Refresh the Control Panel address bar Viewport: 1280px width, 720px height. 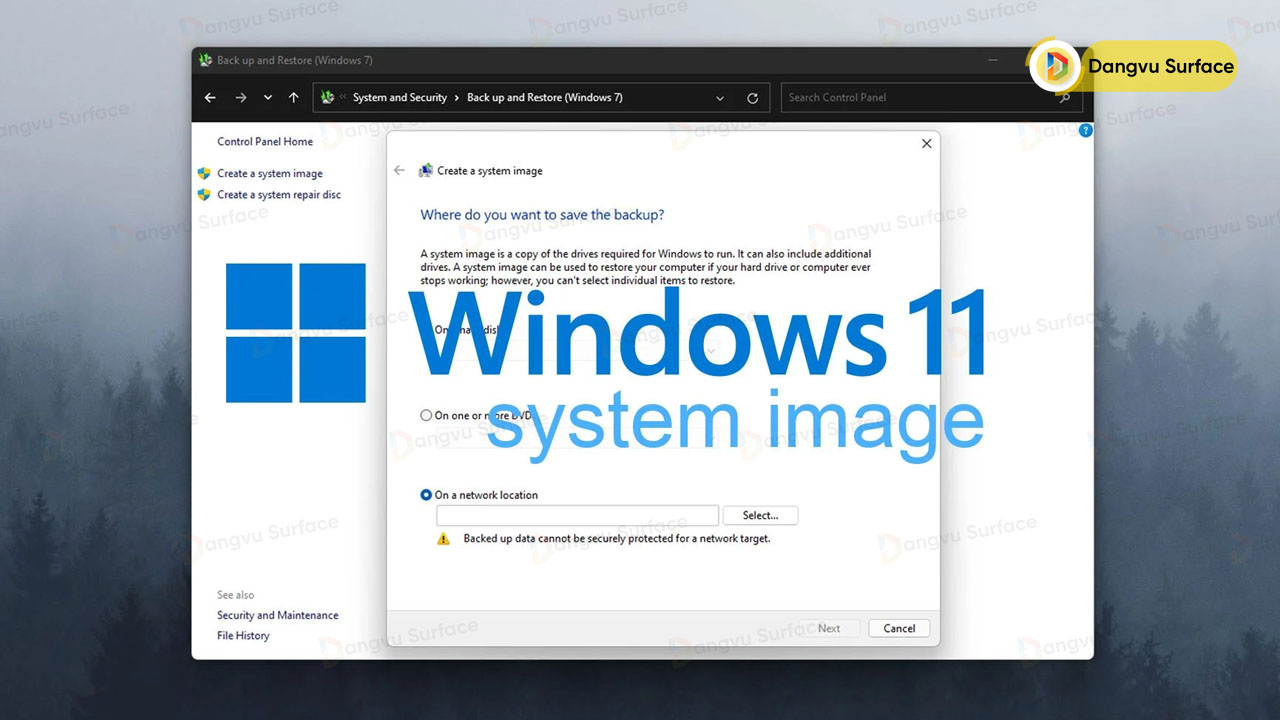coord(752,98)
